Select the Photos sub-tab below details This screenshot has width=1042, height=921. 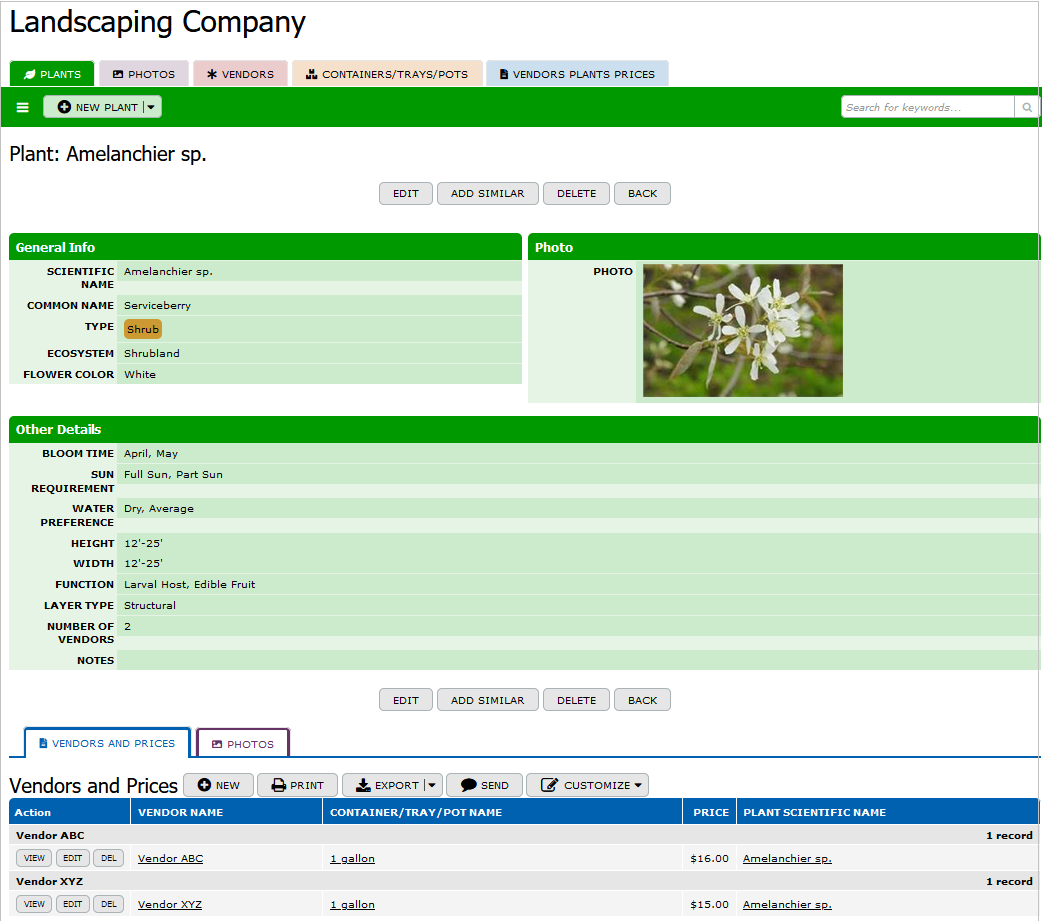(242, 744)
